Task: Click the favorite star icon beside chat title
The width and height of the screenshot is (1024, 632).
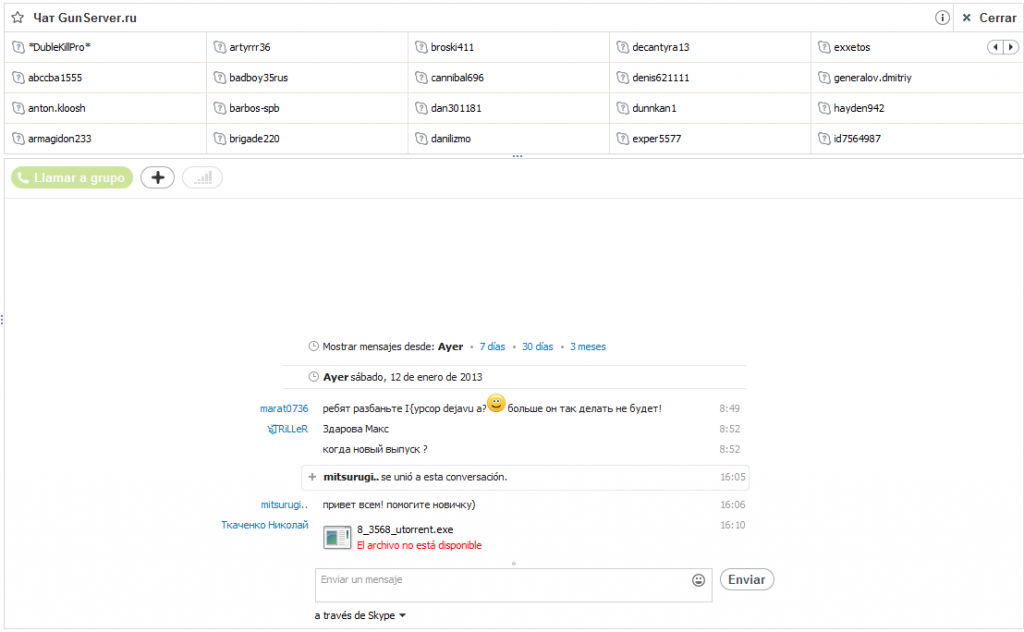Action: pos(17,18)
